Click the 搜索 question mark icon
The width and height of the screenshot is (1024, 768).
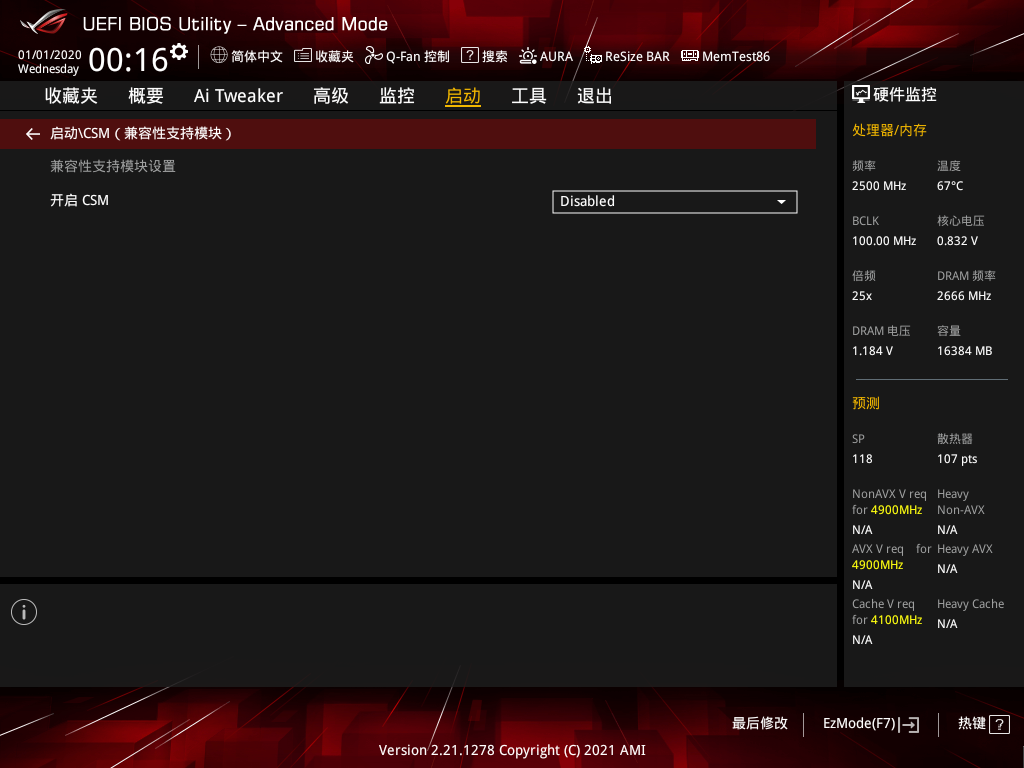[469, 56]
